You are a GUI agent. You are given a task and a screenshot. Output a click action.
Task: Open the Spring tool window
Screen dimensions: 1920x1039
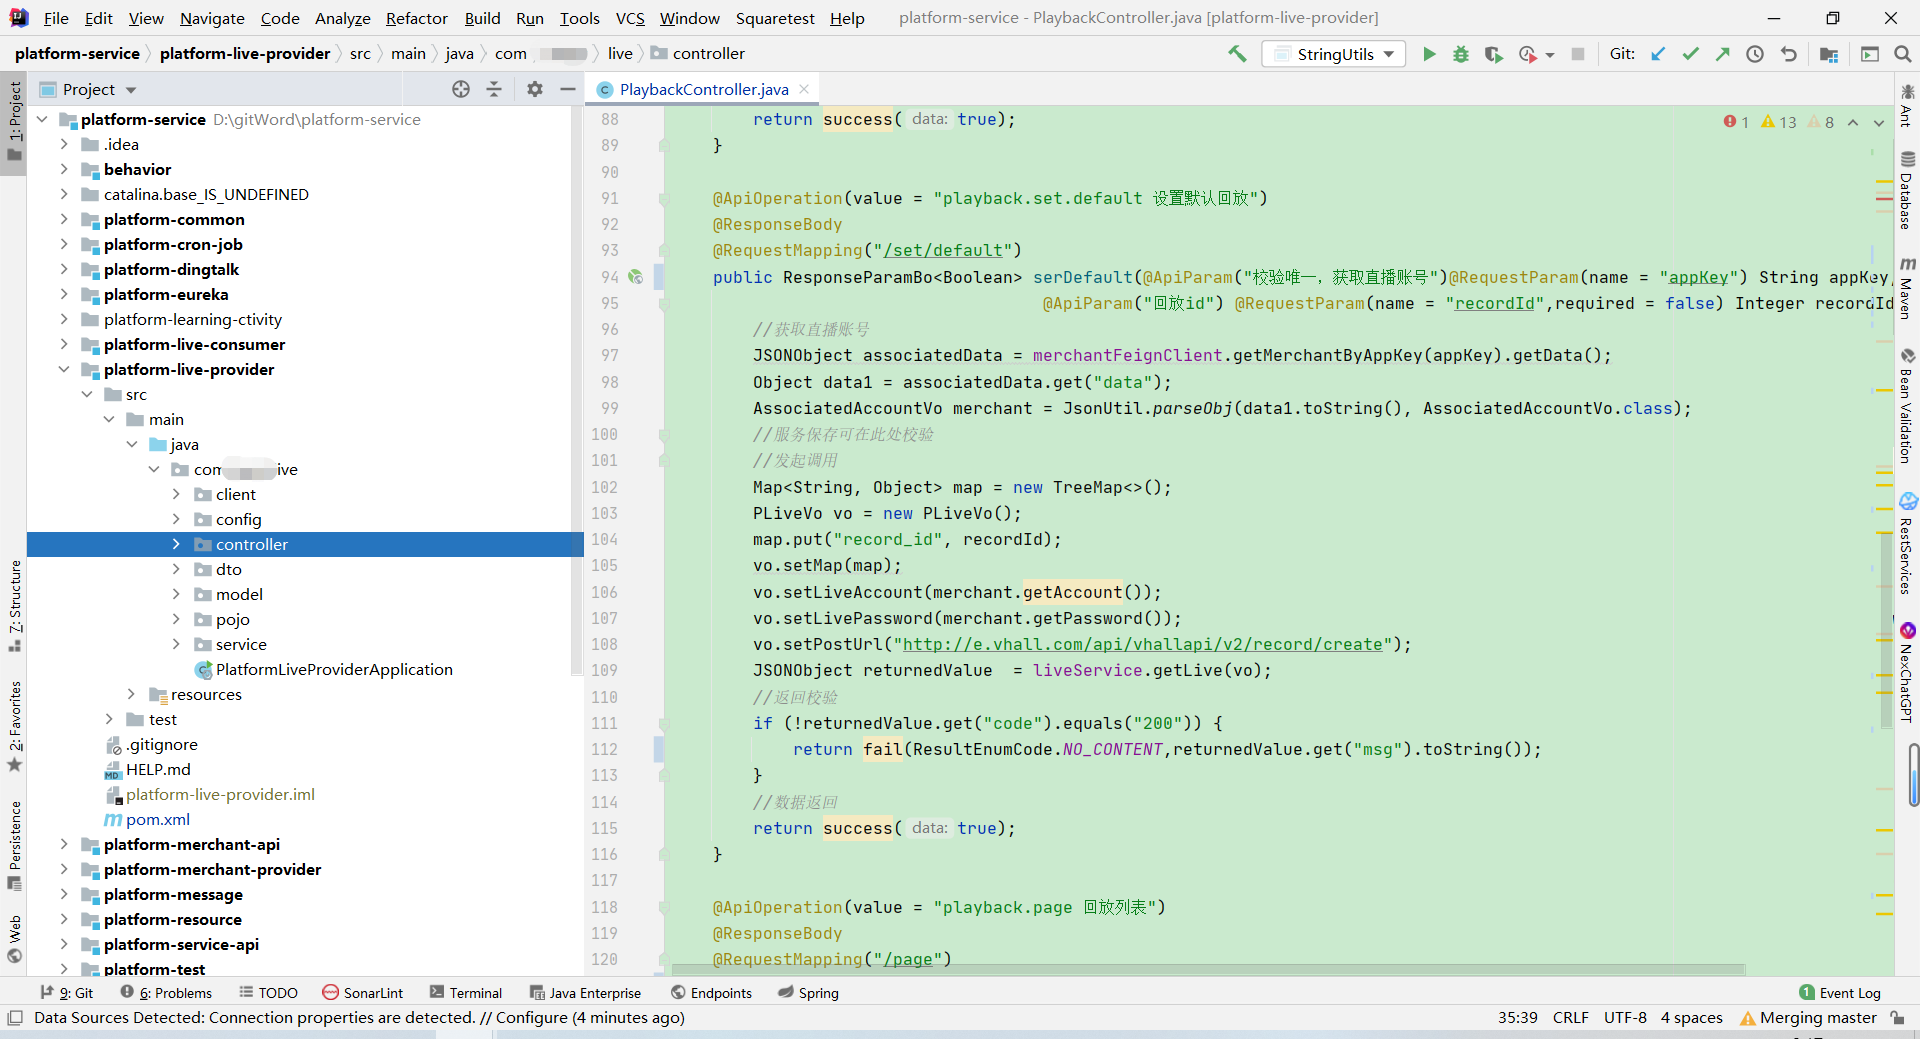coord(809,992)
